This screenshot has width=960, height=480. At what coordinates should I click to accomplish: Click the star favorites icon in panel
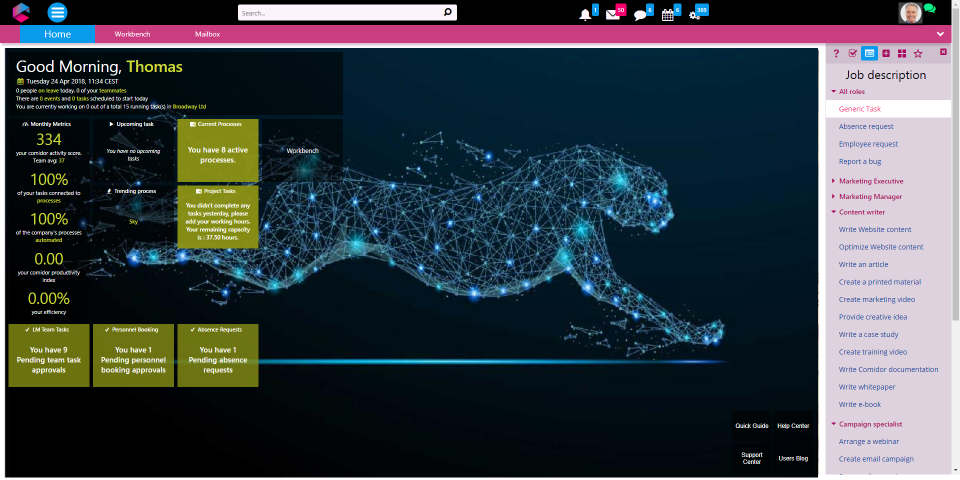click(x=918, y=53)
